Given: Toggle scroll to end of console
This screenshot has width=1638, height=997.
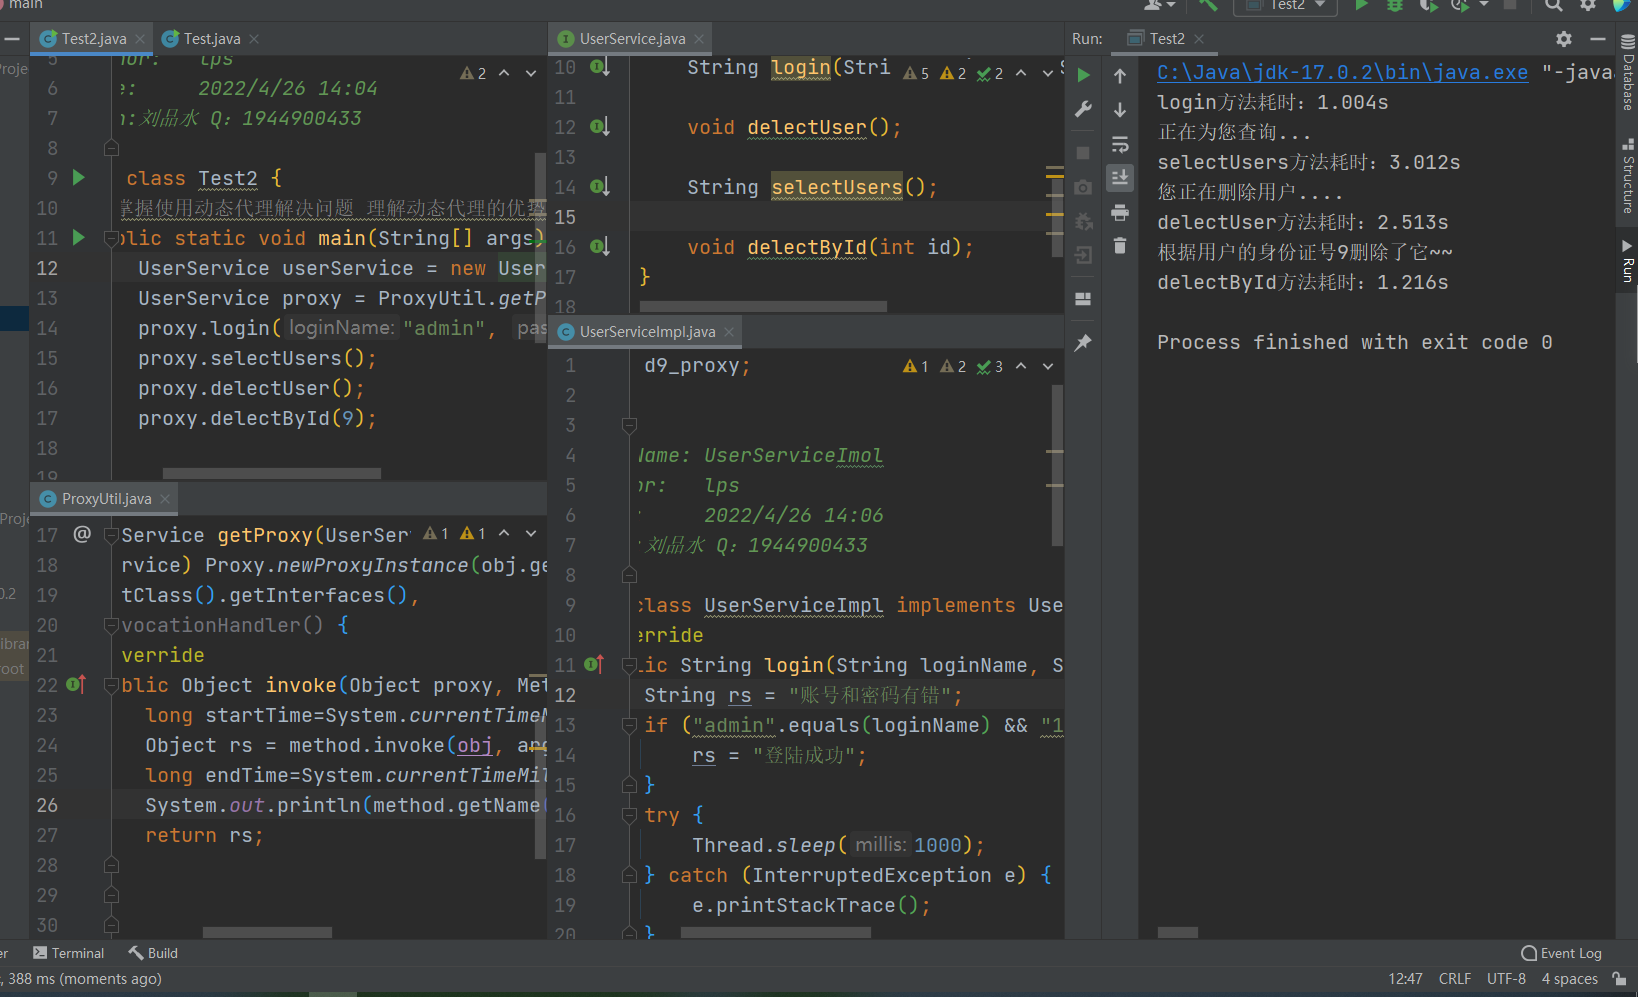Looking at the screenshot, I should point(1120,178).
